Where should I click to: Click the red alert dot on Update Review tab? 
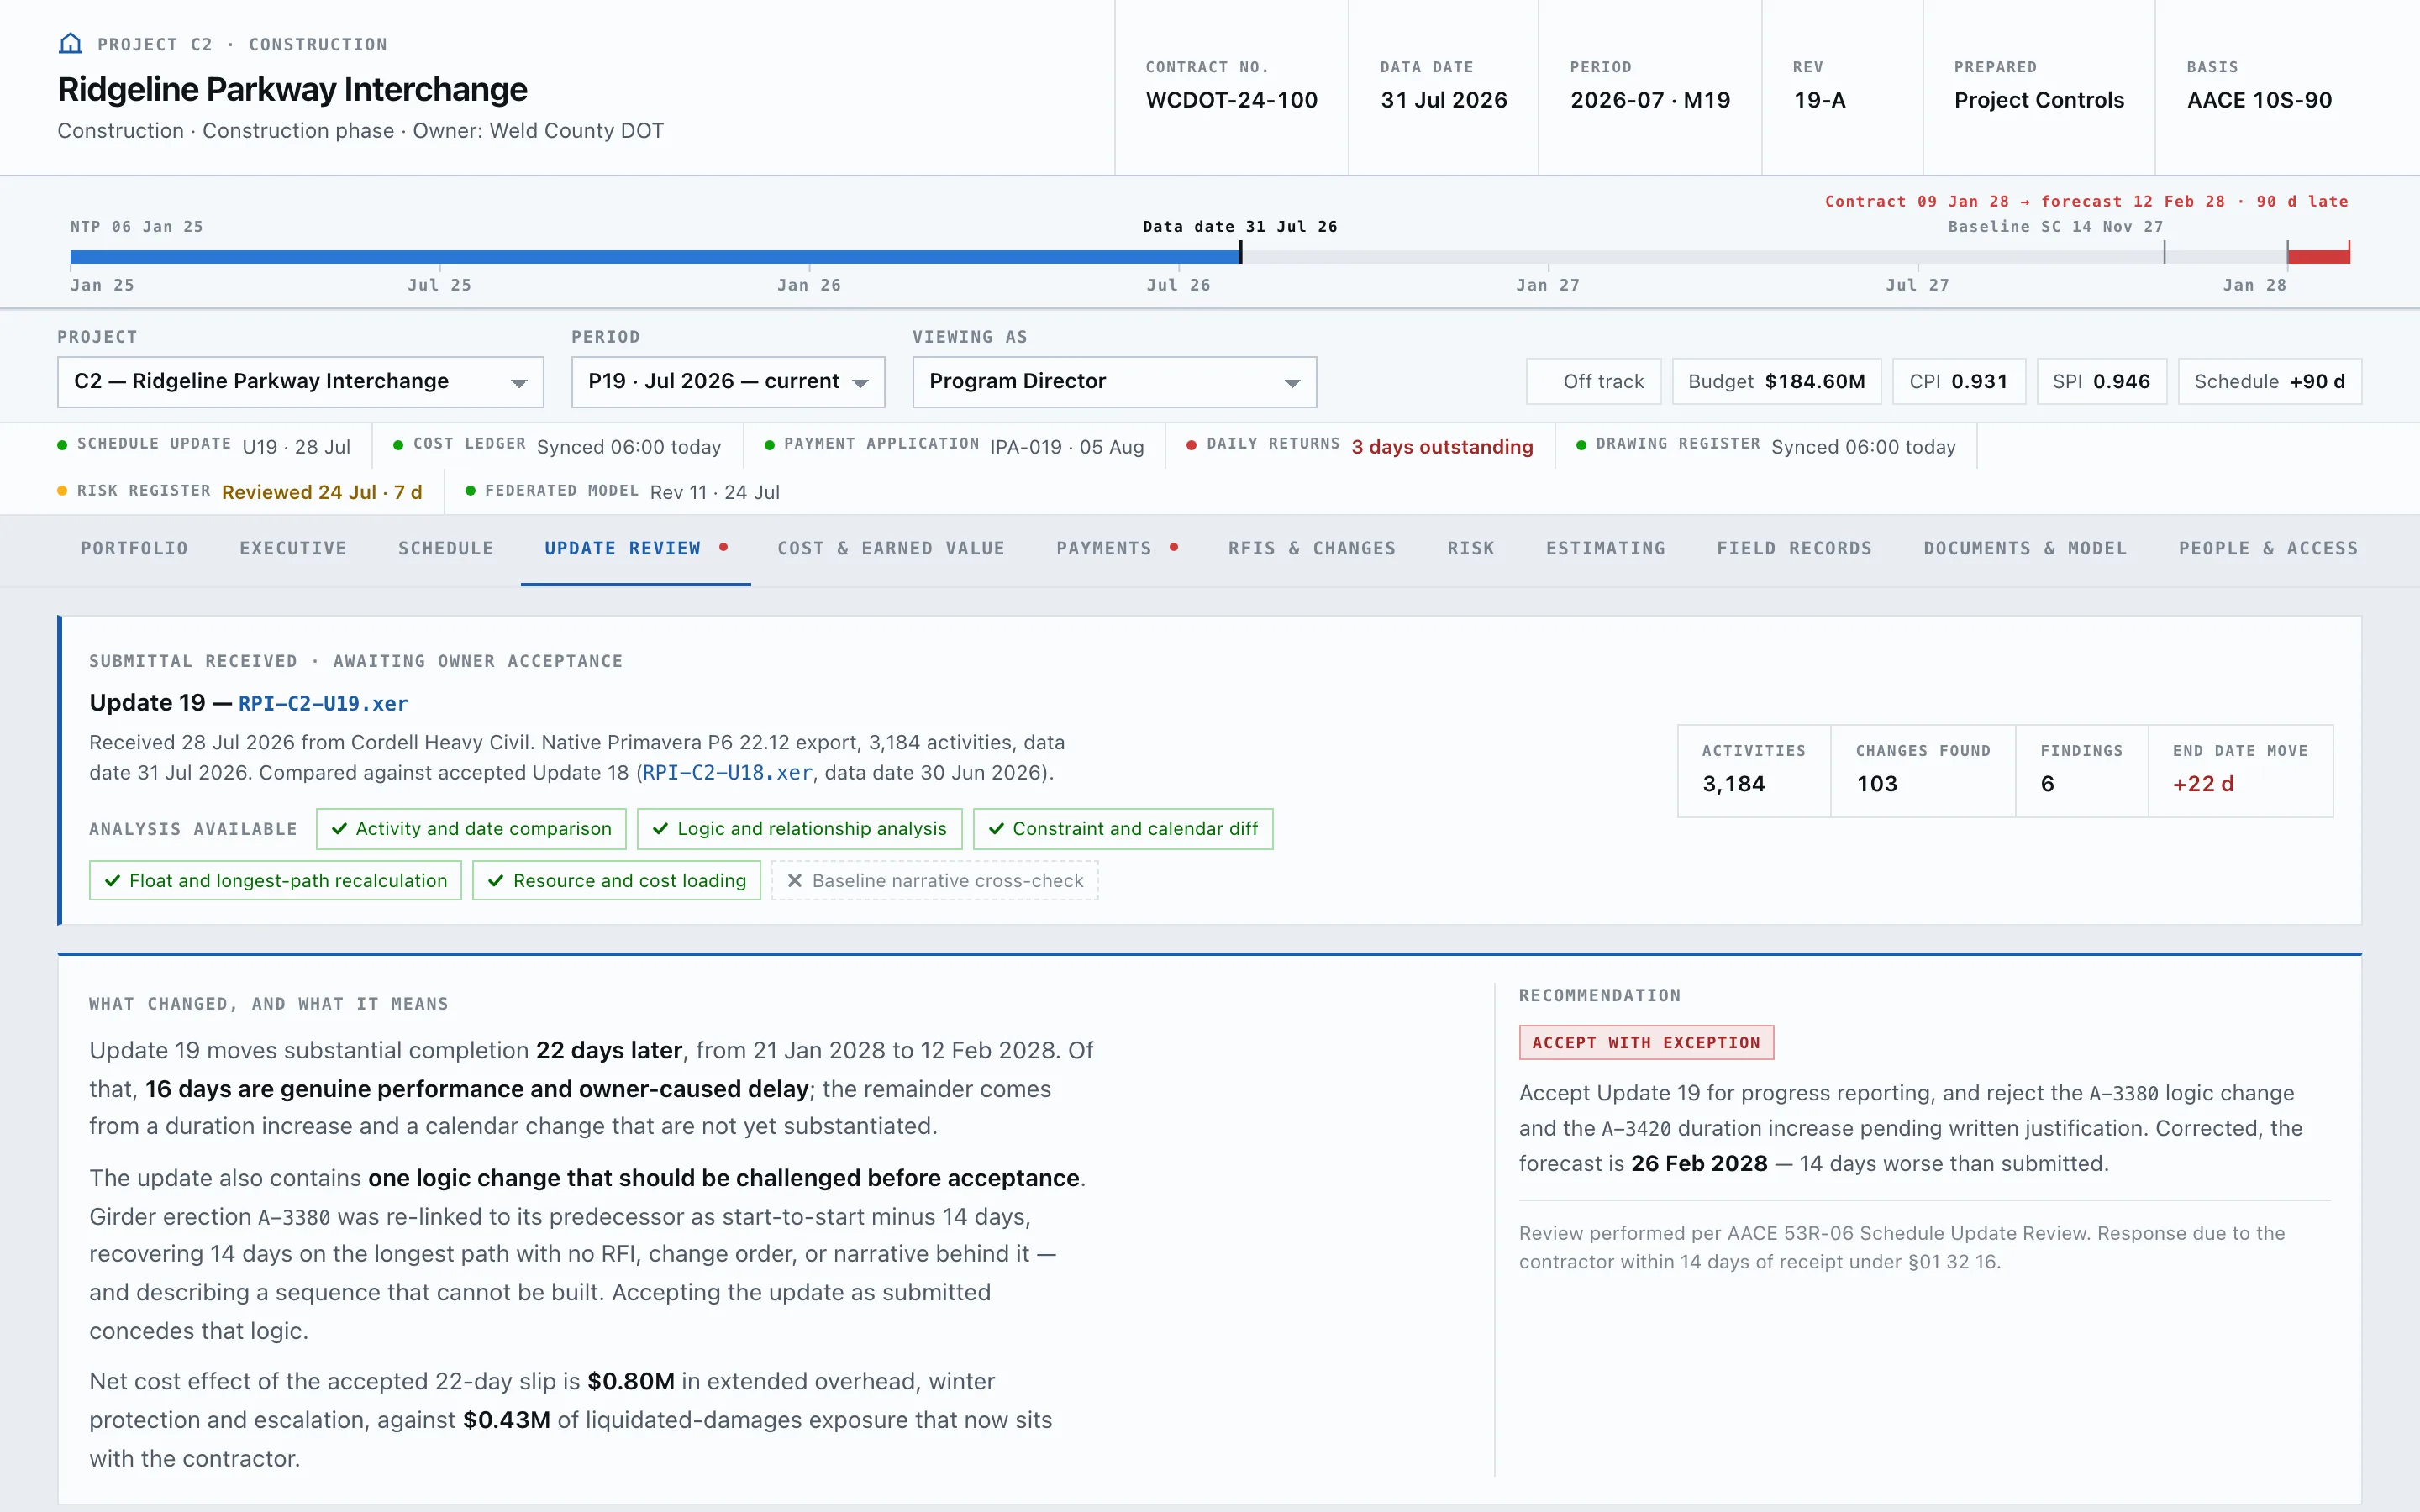pyautogui.click(x=723, y=547)
